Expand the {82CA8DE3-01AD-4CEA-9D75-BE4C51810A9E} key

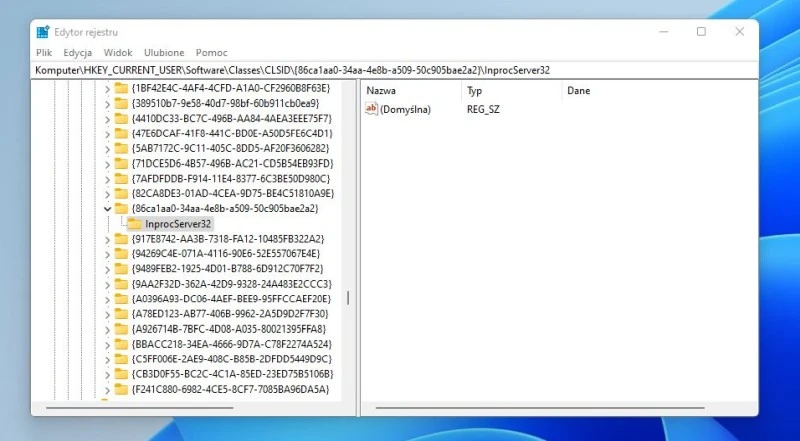click(x=107, y=194)
